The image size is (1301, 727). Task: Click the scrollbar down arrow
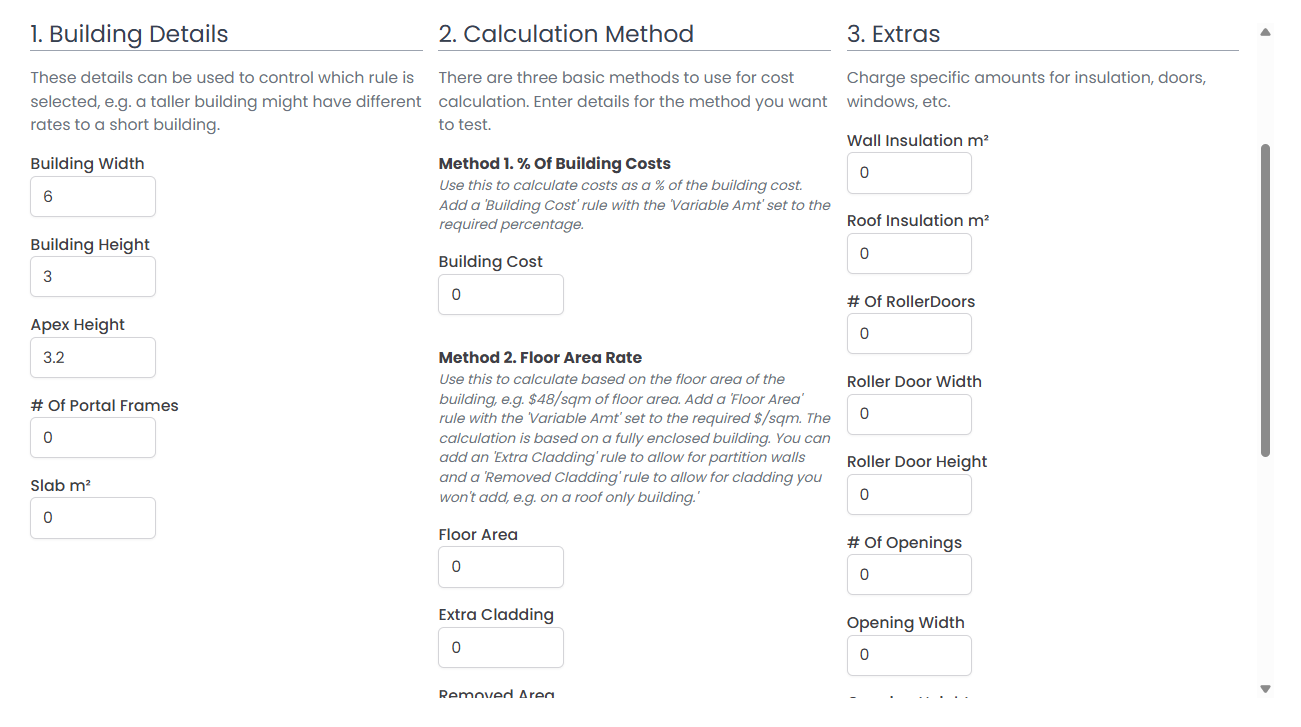coord(1265,688)
